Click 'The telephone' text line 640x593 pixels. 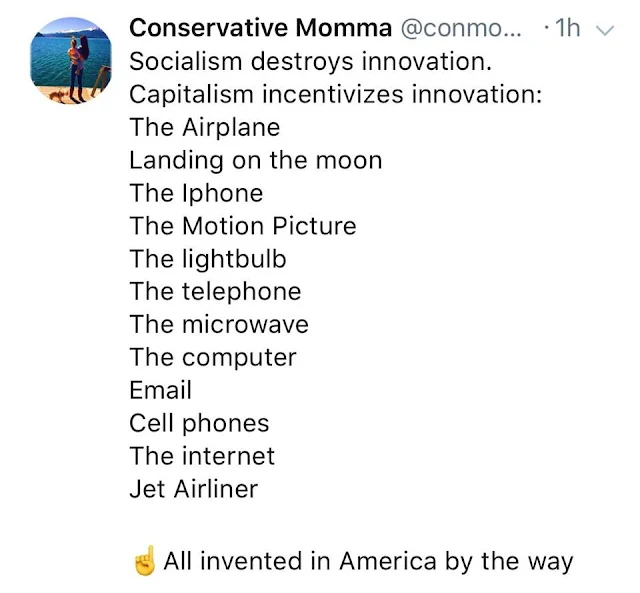pyautogui.click(x=215, y=292)
